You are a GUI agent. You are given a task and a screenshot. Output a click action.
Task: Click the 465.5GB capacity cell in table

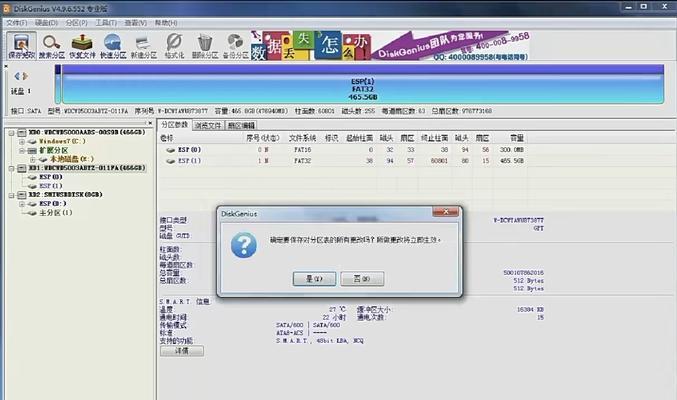click(512, 161)
